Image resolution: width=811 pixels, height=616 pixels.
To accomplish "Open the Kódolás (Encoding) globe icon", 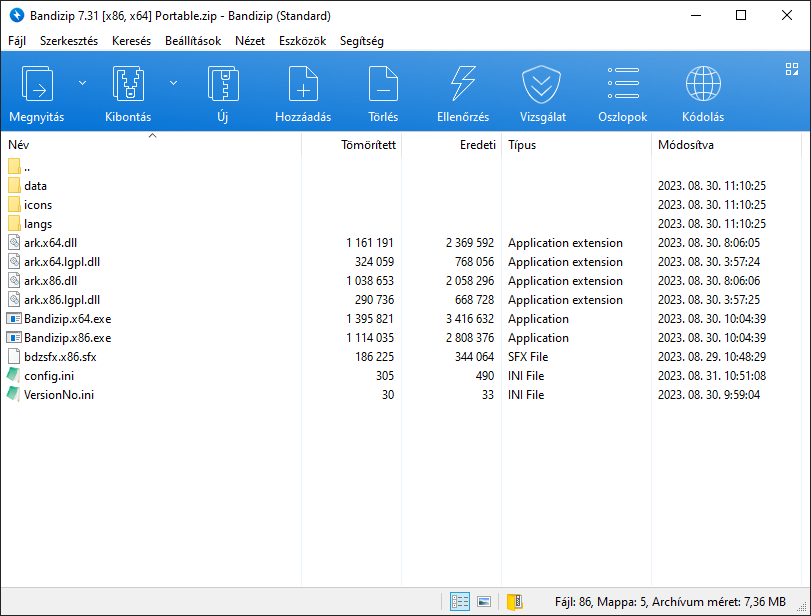I will tap(703, 85).
